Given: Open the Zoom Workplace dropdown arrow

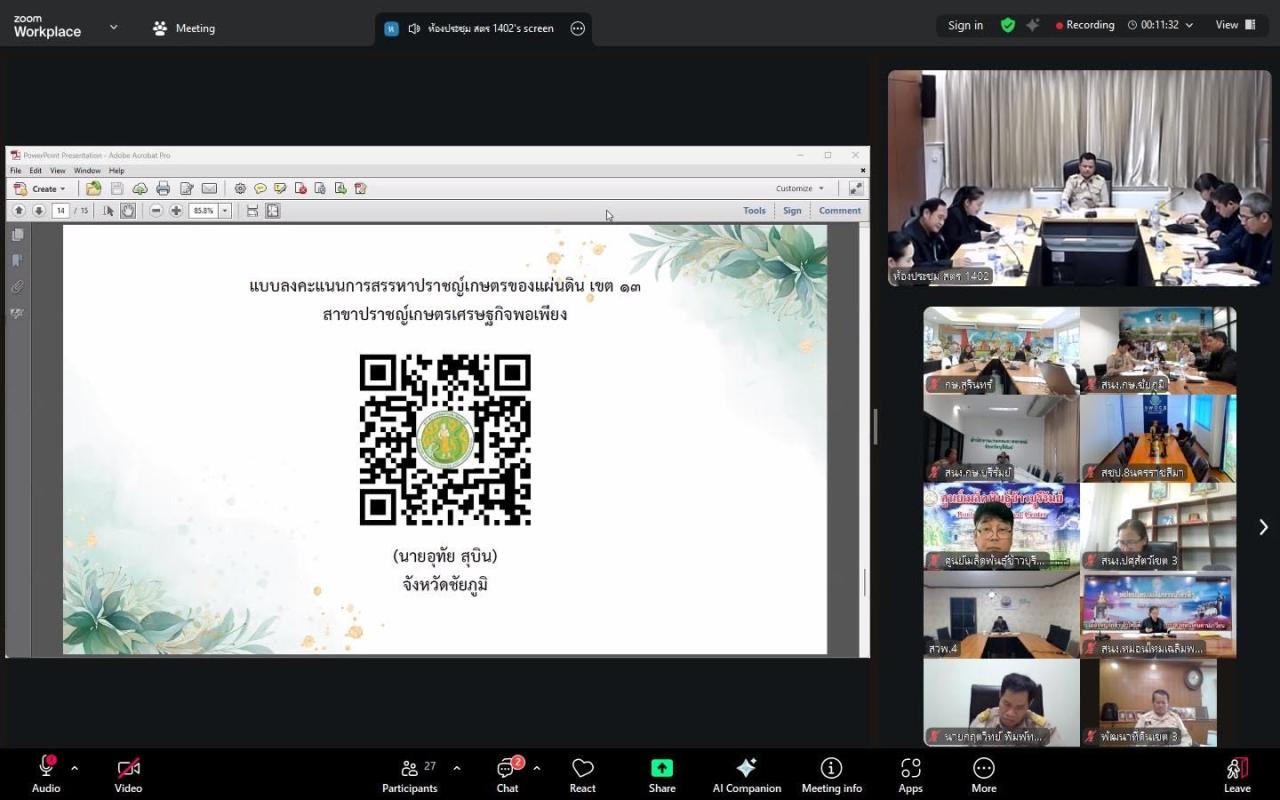Looking at the screenshot, I should [113, 27].
